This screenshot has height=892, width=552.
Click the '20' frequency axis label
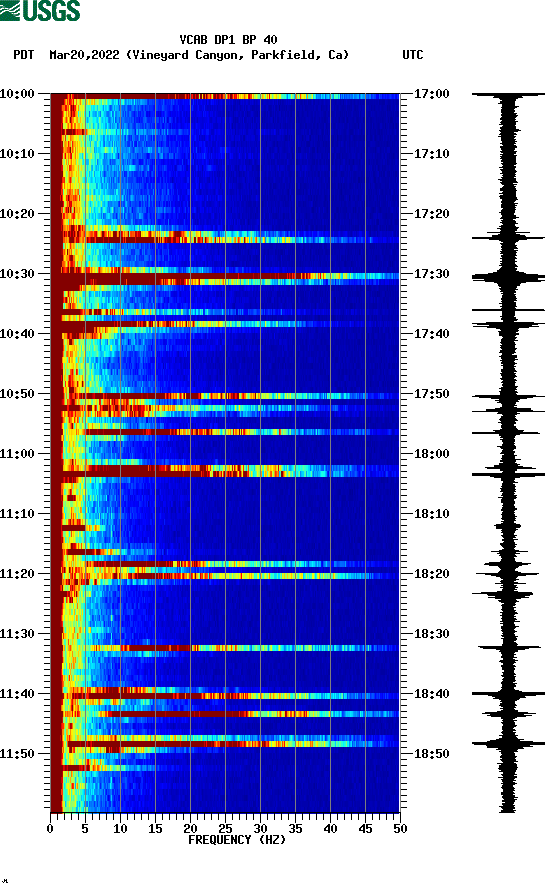point(190,829)
